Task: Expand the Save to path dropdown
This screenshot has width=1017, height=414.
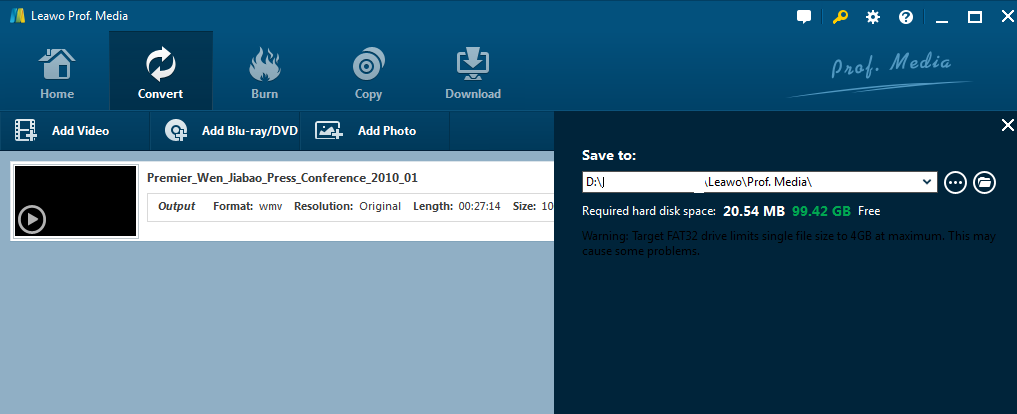Action: 927,182
